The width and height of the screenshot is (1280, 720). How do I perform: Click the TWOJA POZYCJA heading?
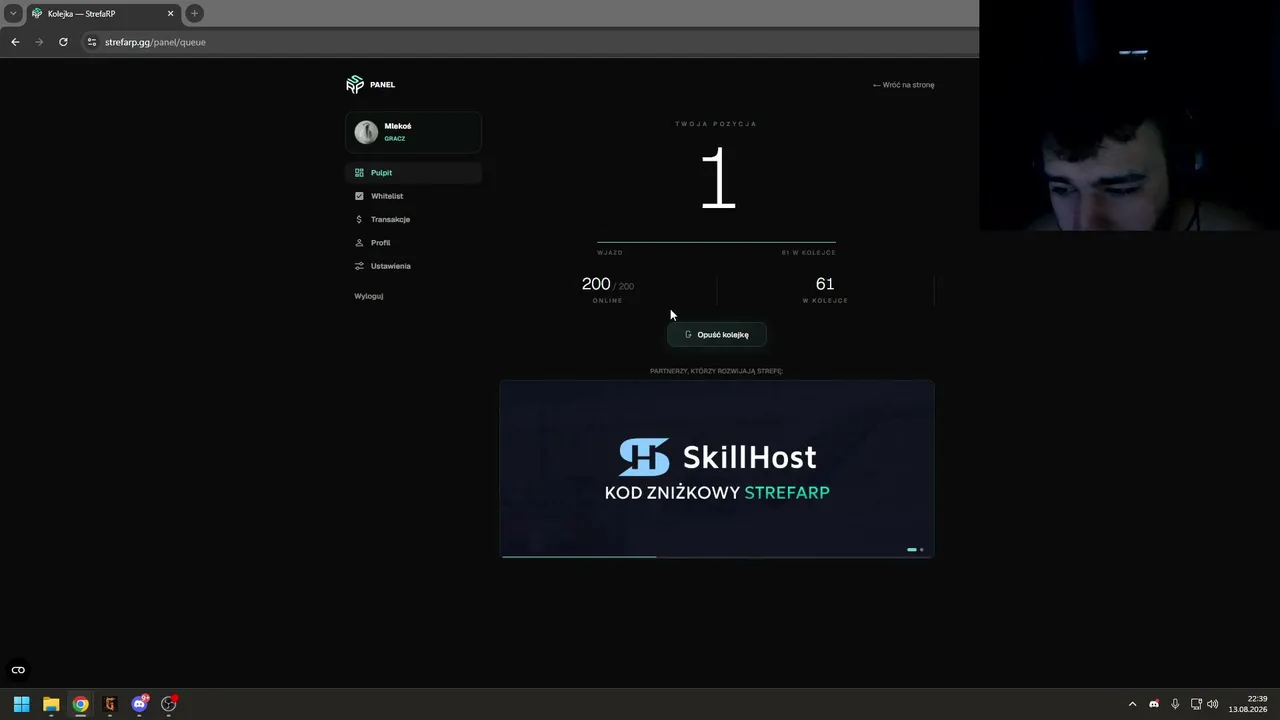[716, 124]
